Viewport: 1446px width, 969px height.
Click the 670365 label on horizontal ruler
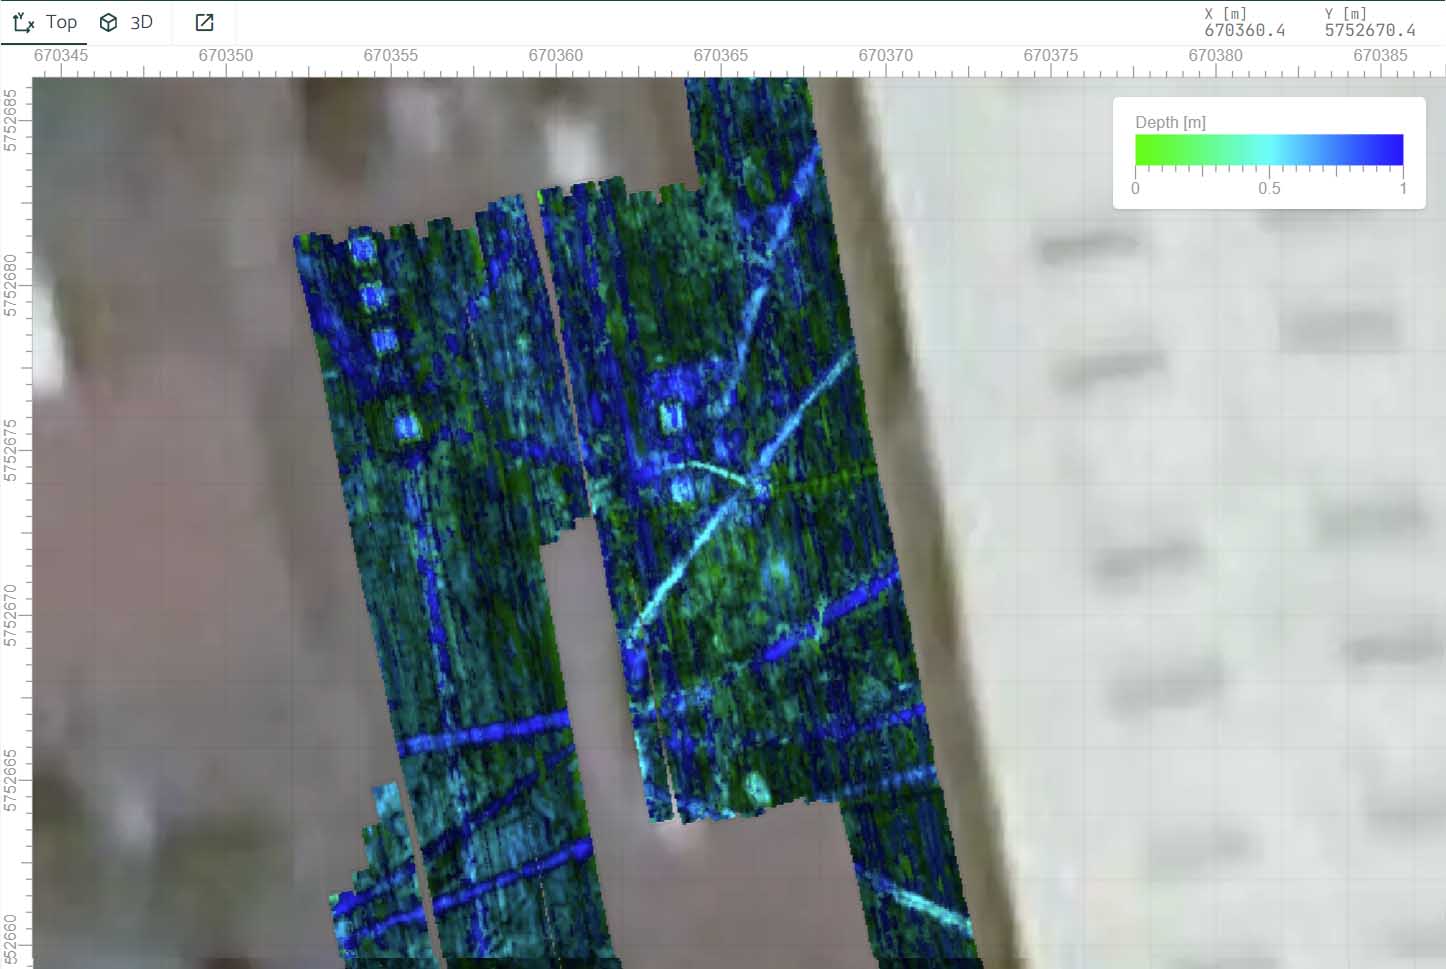point(720,55)
